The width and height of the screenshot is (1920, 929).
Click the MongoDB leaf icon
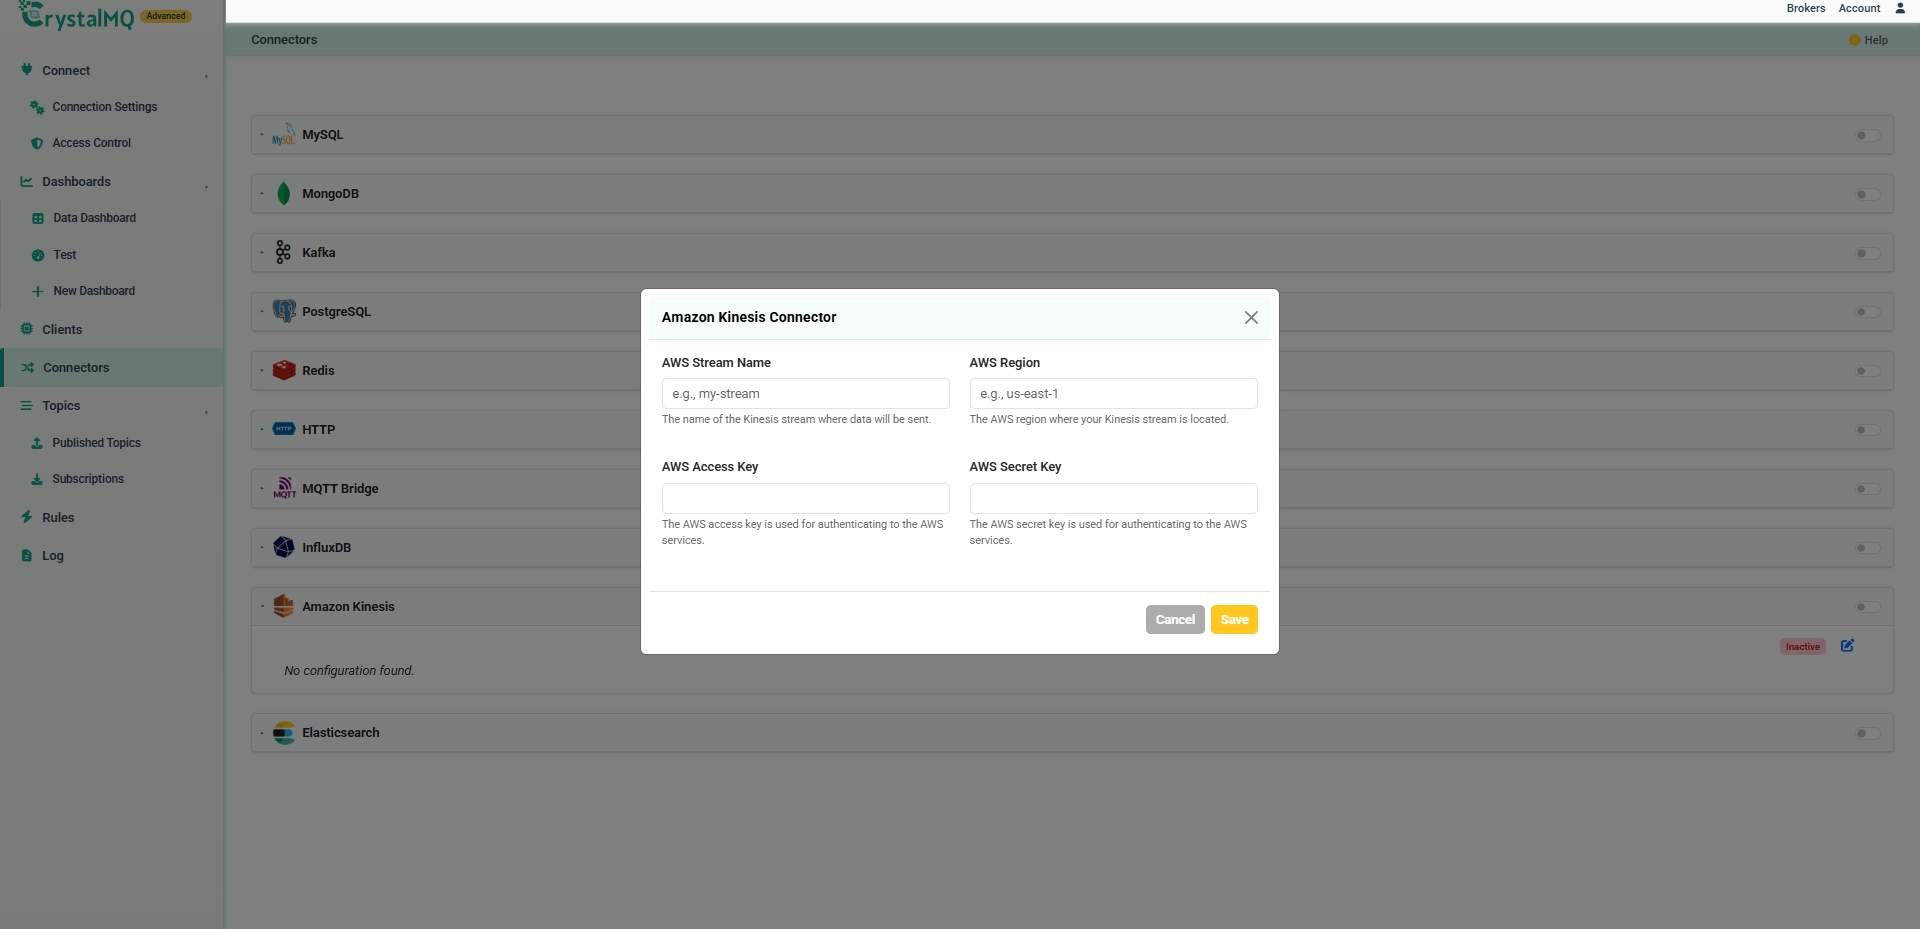coord(284,194)
